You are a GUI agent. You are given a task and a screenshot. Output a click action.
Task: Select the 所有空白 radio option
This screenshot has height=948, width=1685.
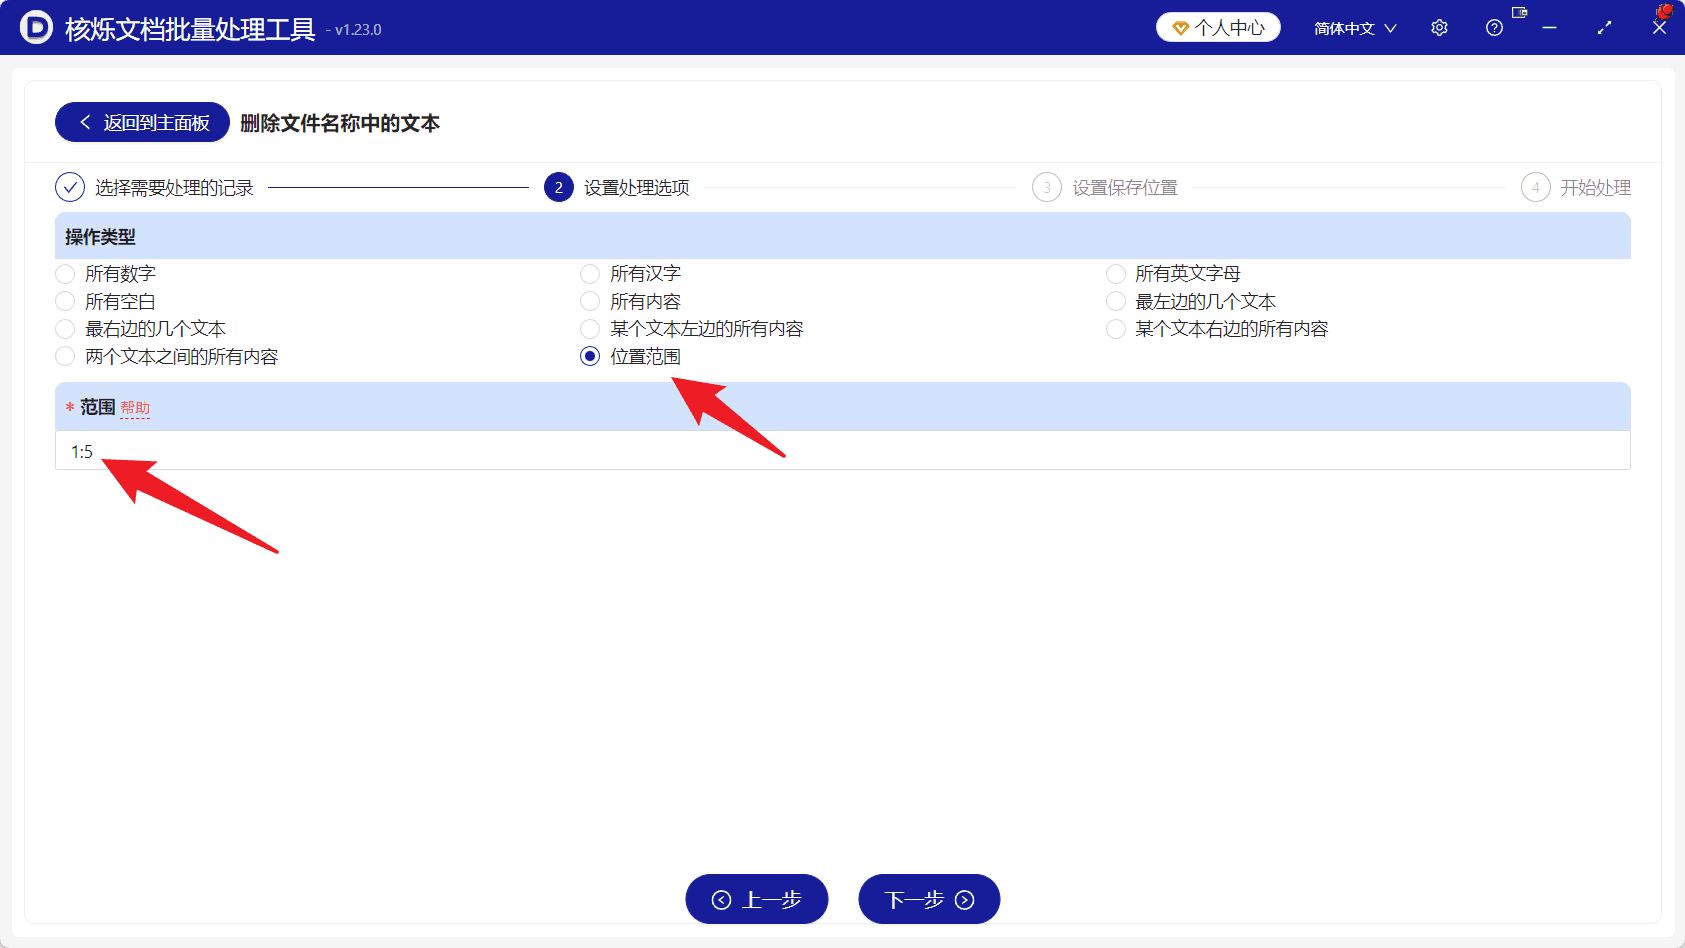[106, 301]
